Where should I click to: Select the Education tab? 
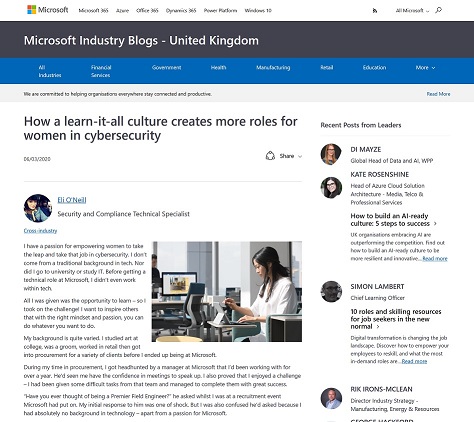pyautogui.click(x=374, y=68)
